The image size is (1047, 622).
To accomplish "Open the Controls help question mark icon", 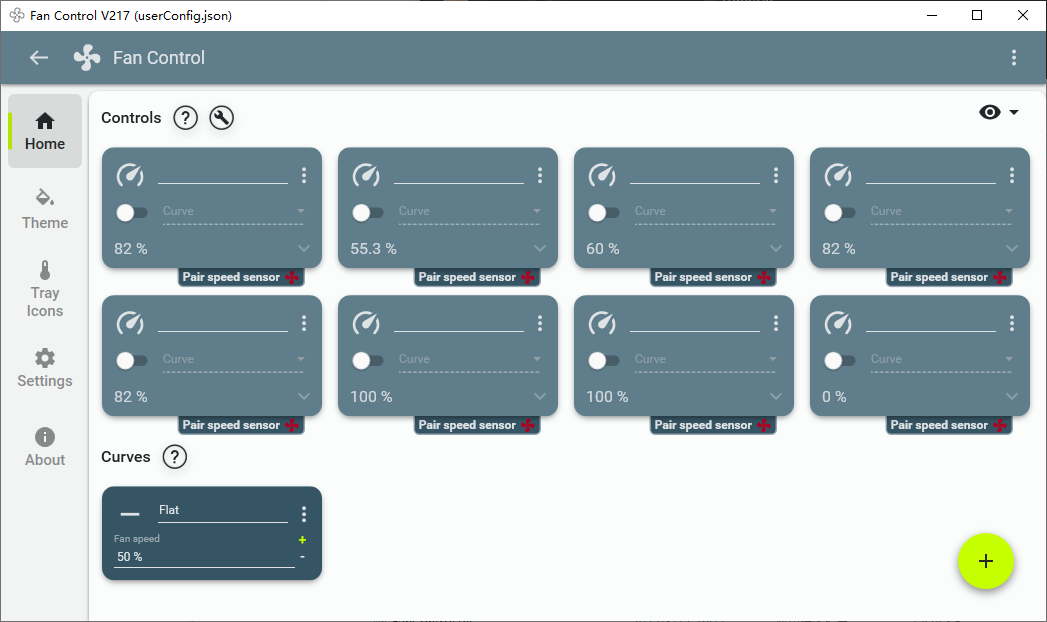I will click(x=185, y=118).
